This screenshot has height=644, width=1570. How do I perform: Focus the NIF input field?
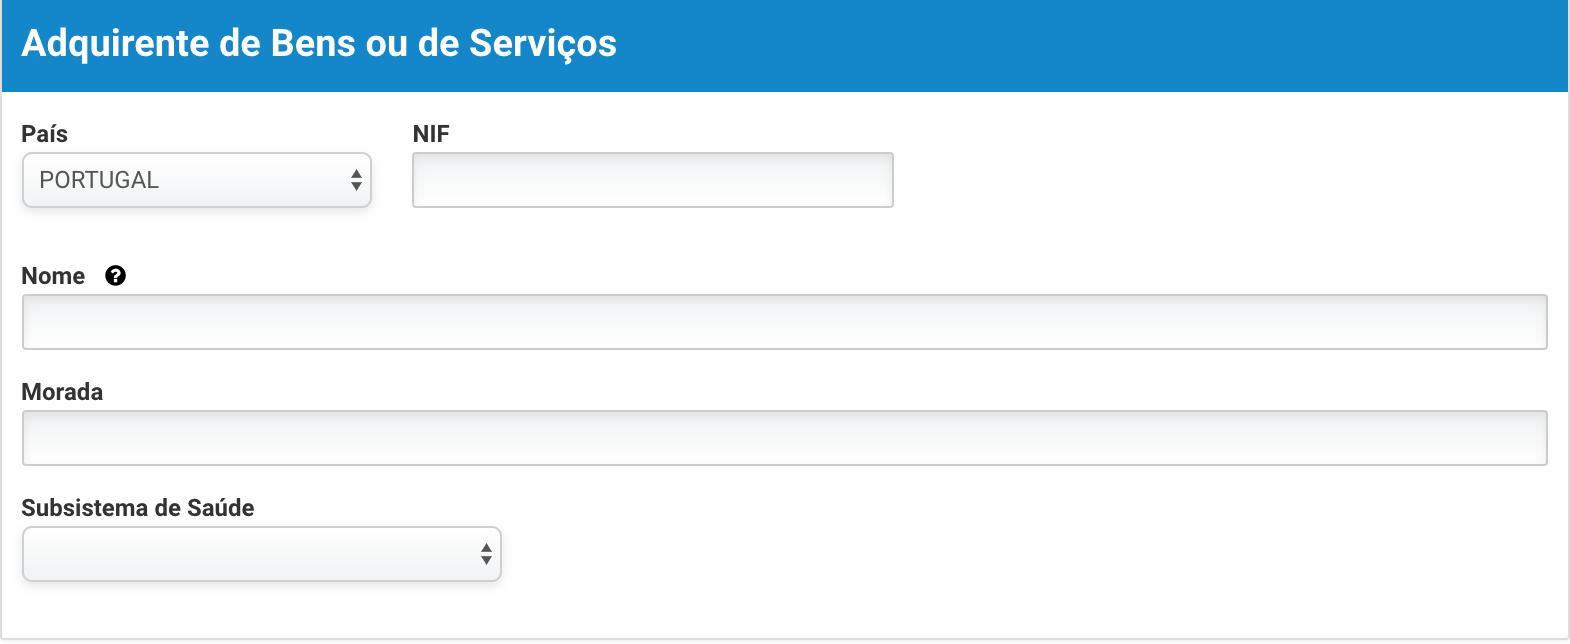click(652, 180)
